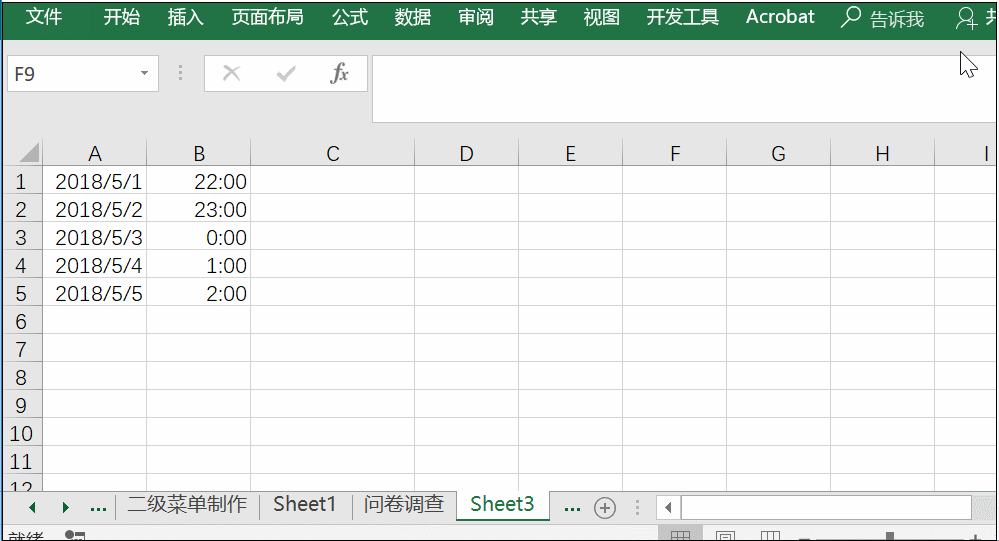Select column C header

(333, 154)
